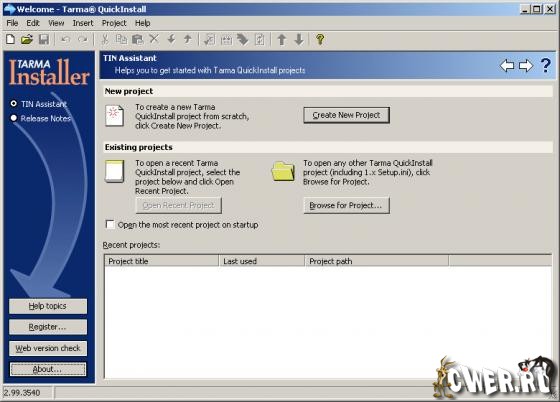Click the Web version check button
560x402 pixels.
(48, 348)
